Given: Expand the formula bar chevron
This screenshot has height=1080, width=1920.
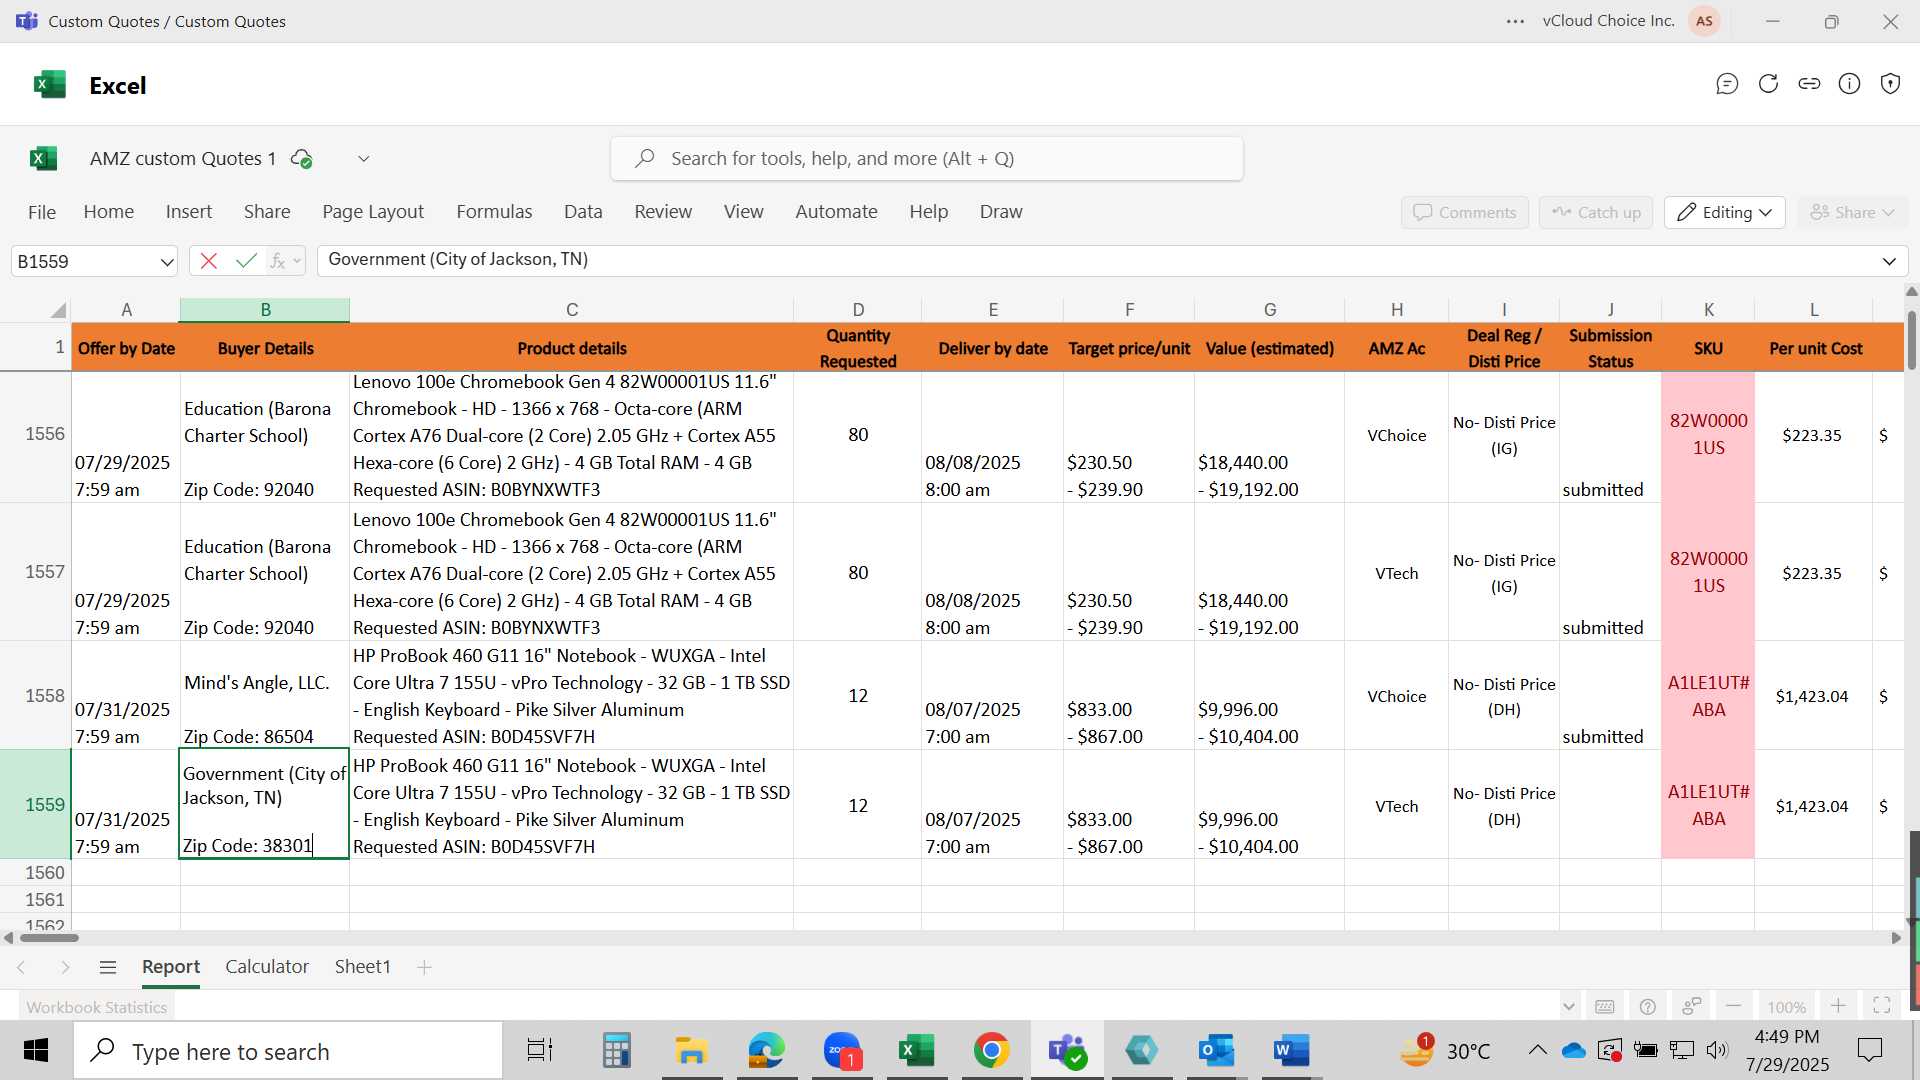Looking at the screenshot, I should point(1889,261).
